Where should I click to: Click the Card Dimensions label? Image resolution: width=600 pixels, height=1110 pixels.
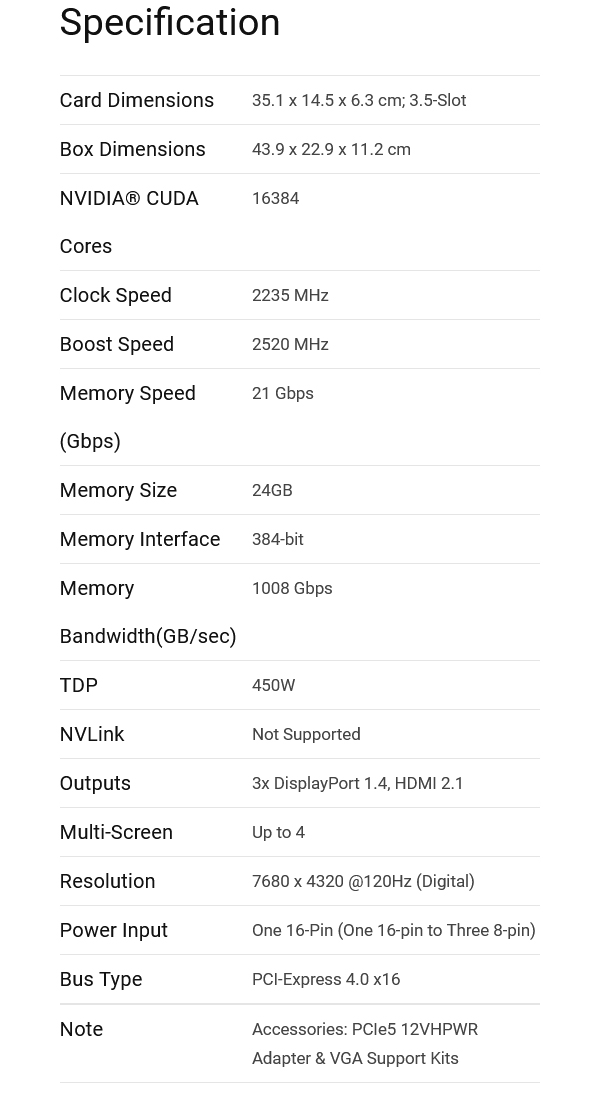point(136,100)
